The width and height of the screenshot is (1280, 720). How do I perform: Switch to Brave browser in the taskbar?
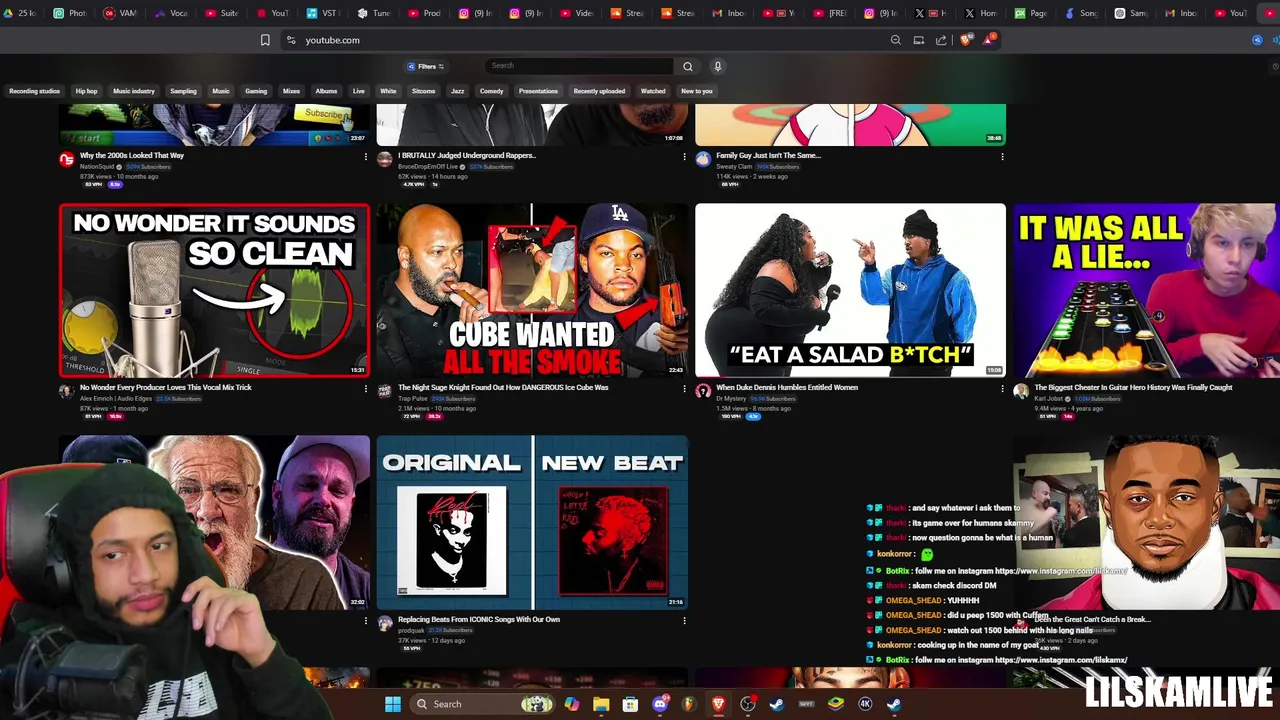pos(718,704)
